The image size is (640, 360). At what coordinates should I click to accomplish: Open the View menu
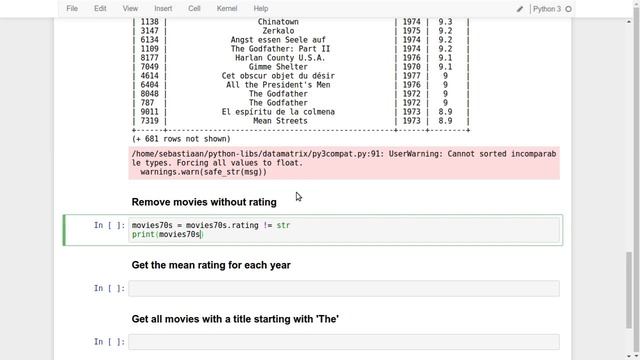pos(130,9)
